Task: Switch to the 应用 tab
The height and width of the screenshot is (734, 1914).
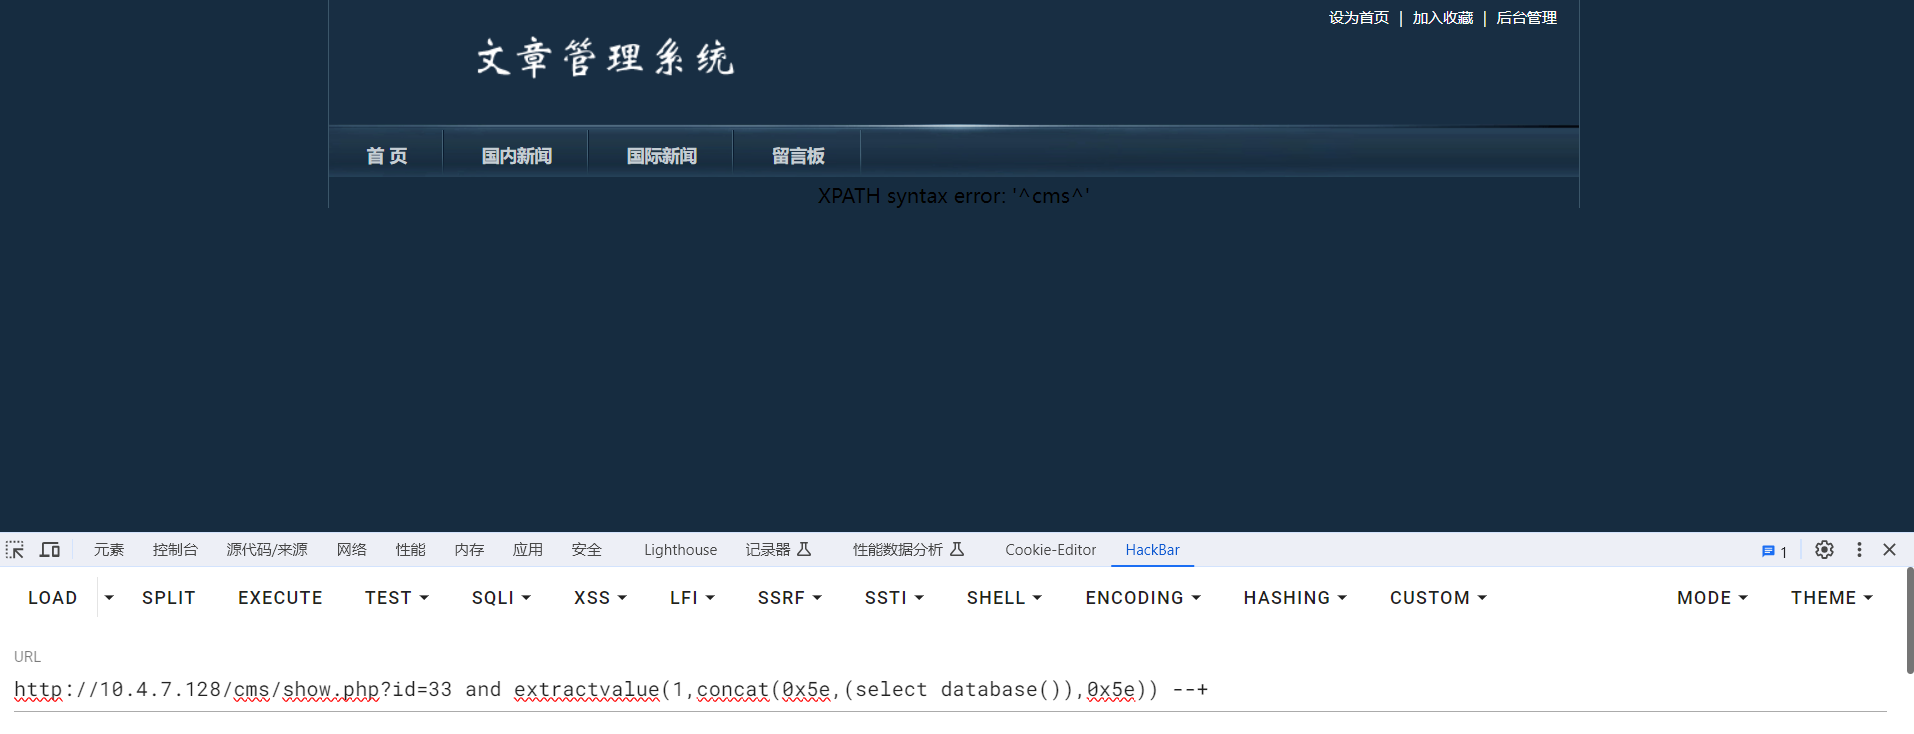Action: pos(528,550)
